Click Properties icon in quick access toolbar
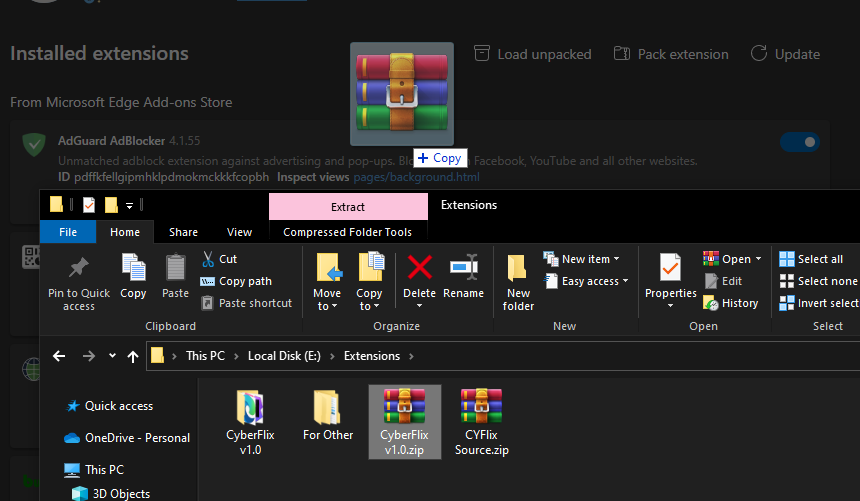Screen dimensions: 860x501 pyautogui.click(x=88, y=205)
